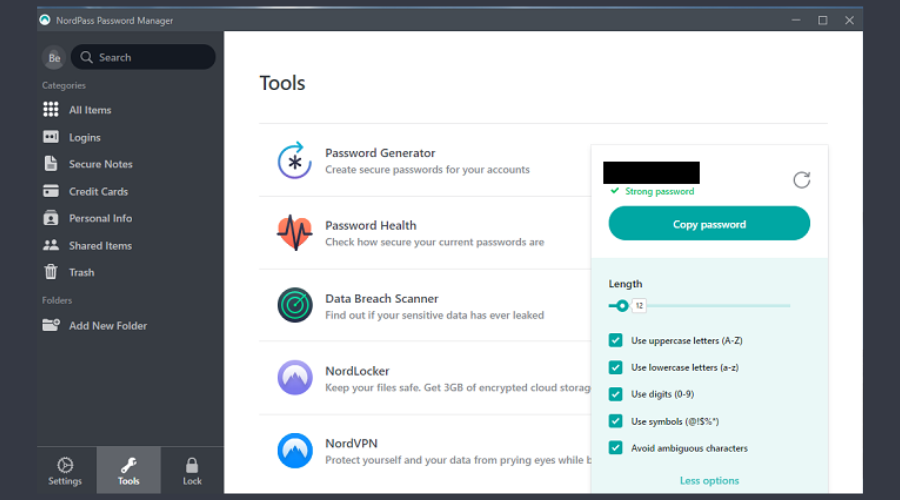900x500 pixels.
Task: Open the profile avatar 'Be'
Action: (x=54, y=57)
